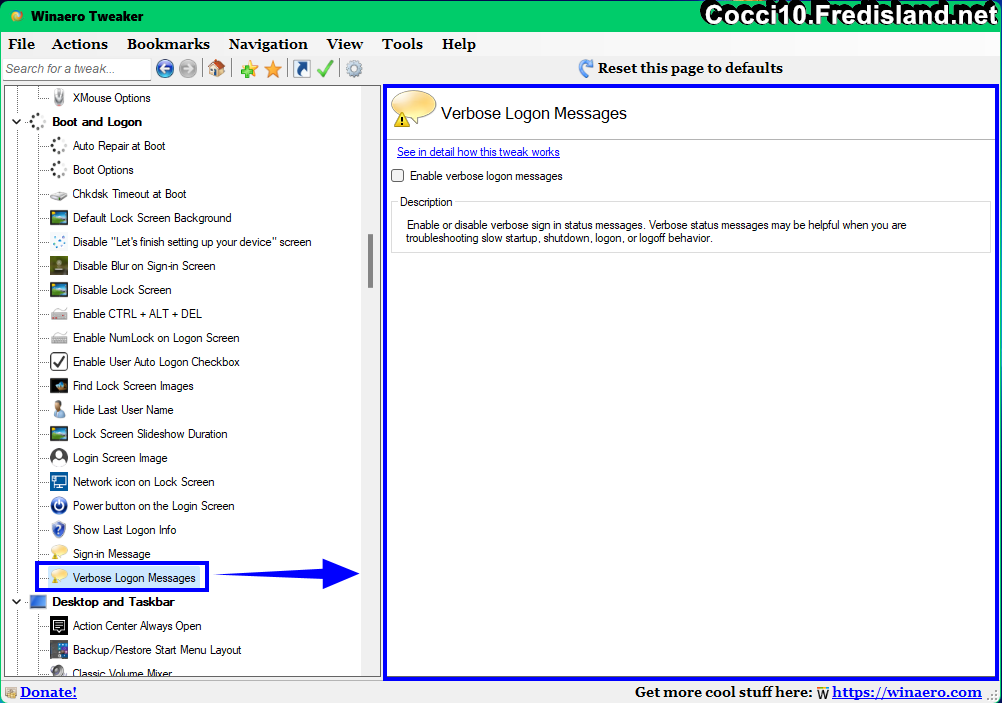Open the Tools menu
The image size is (1002, 703).
tap(403, 44)
